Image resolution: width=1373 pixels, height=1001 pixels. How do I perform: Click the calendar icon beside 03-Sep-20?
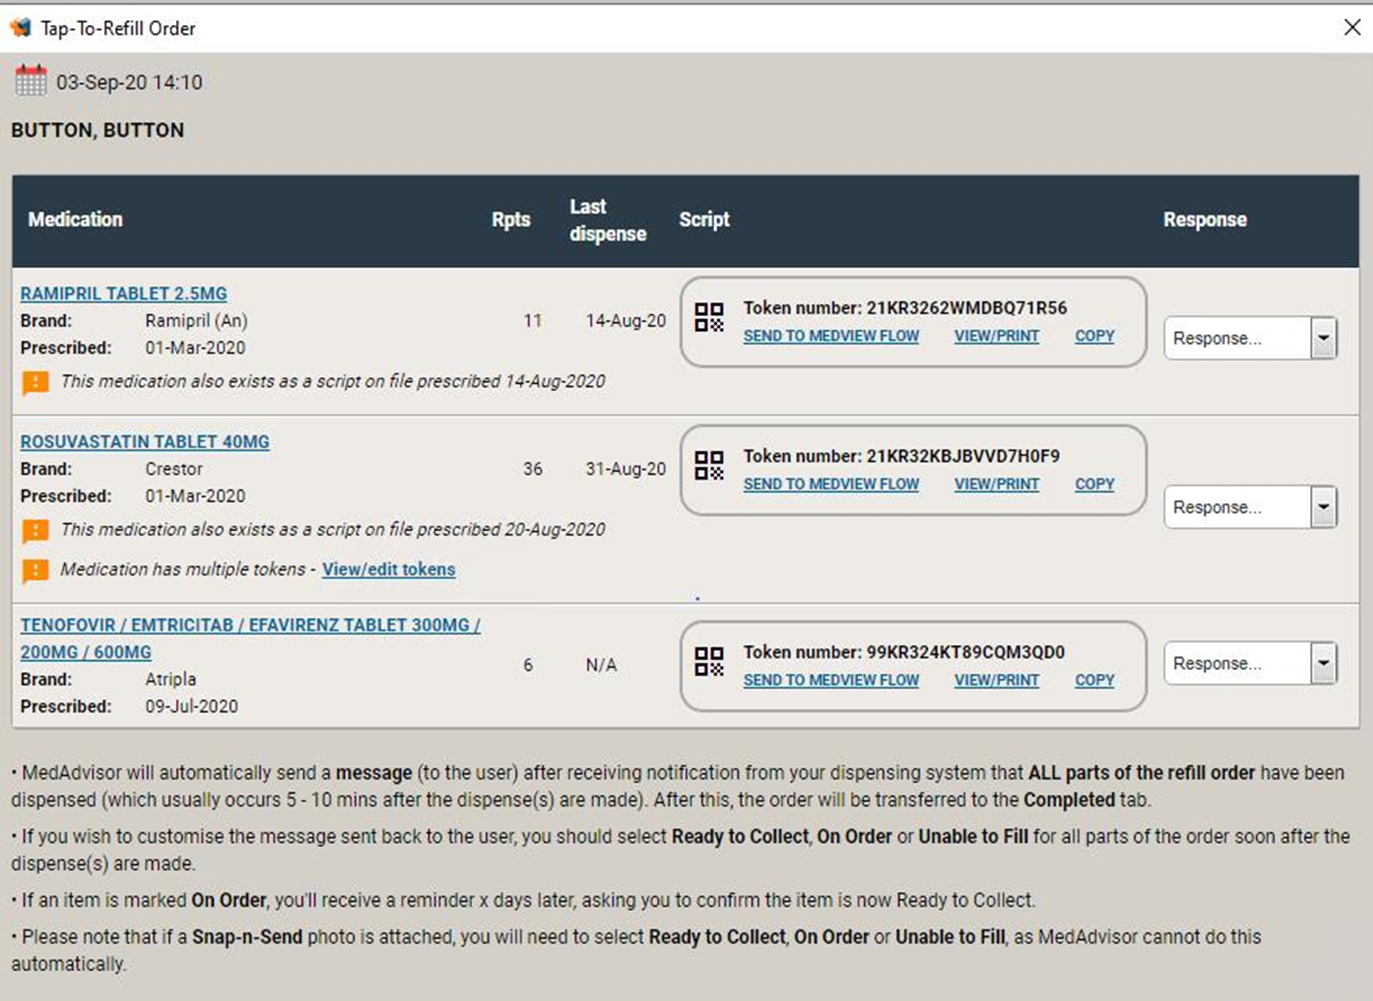click(31, 81)
